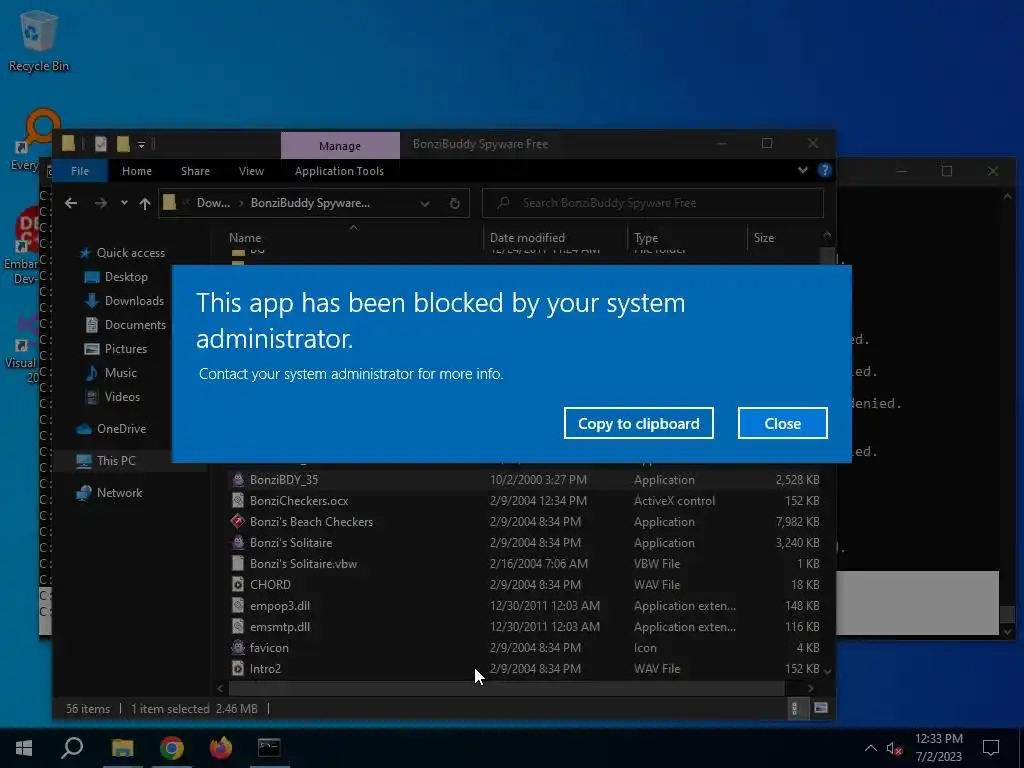The image size is (1024, 768).
Task: Open the File menu in Explorer
Action: point(80,171)
